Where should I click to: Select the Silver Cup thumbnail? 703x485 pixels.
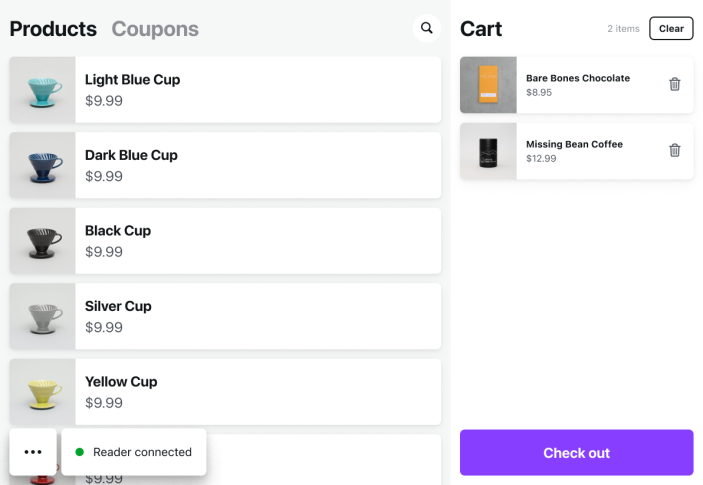point(43,316)
